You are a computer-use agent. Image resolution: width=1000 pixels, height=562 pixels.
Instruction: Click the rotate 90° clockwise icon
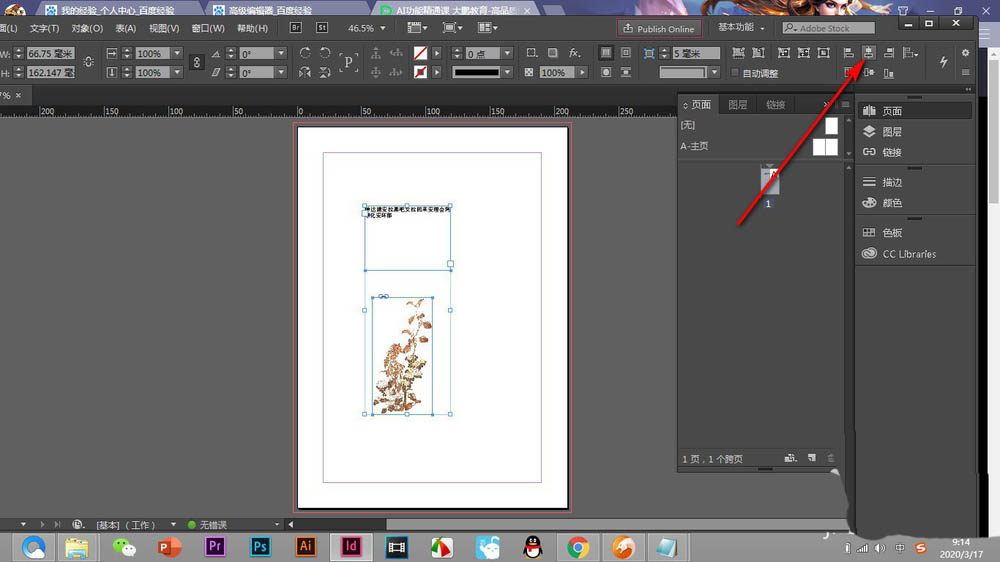pyautogui.click(x=305, y=53)
